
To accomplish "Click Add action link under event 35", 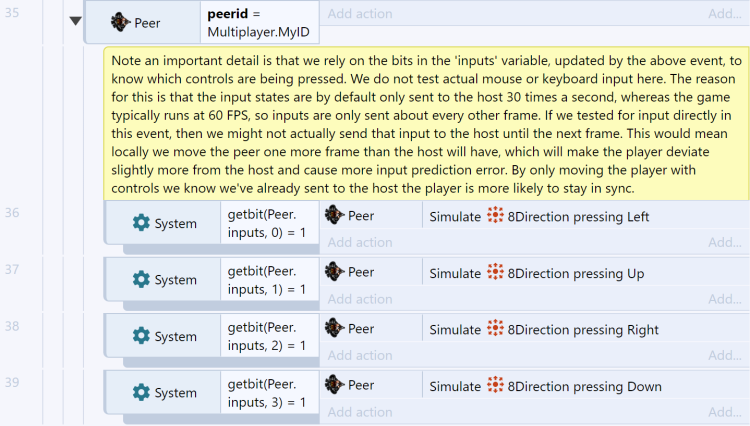I will point(360,14).
